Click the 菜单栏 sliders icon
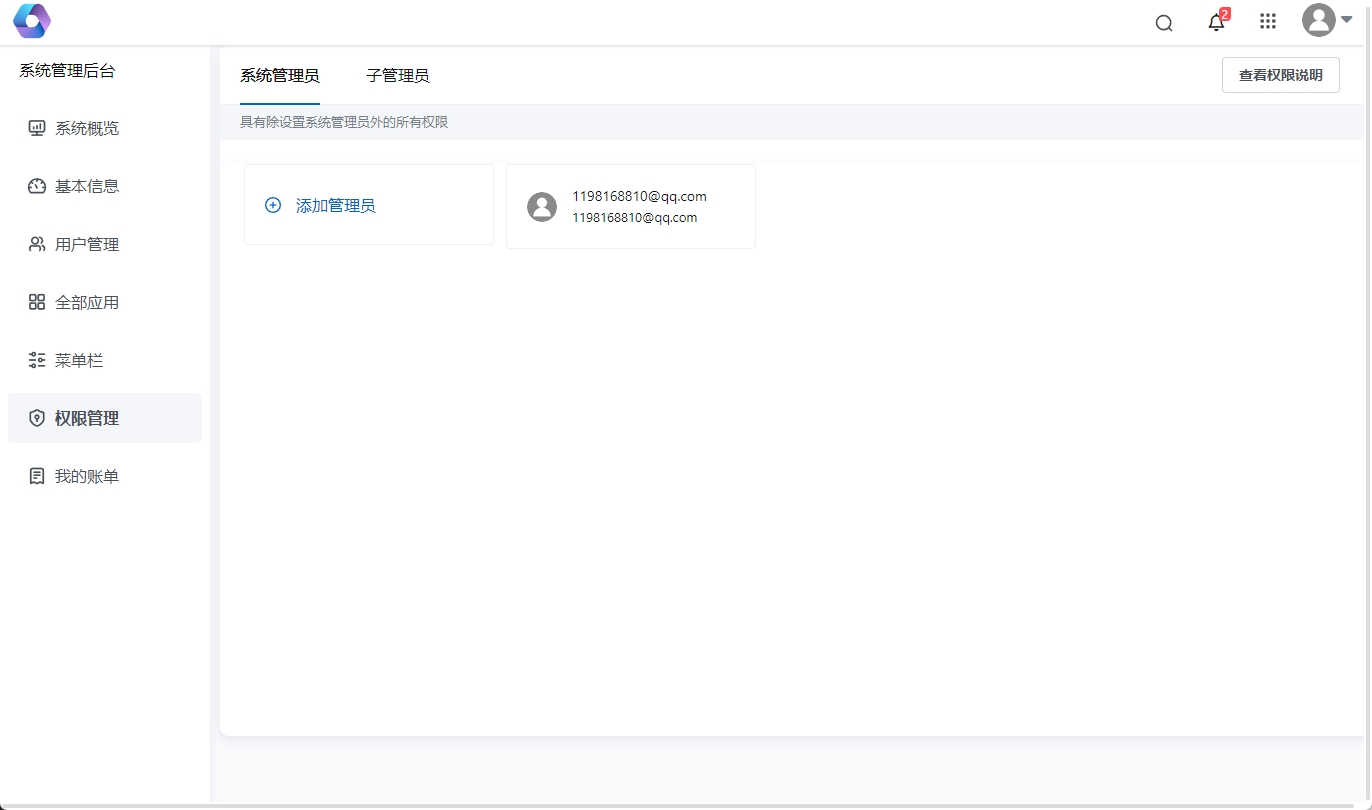The height and width of the screenshot is (810, 1372). pos(37,360)
